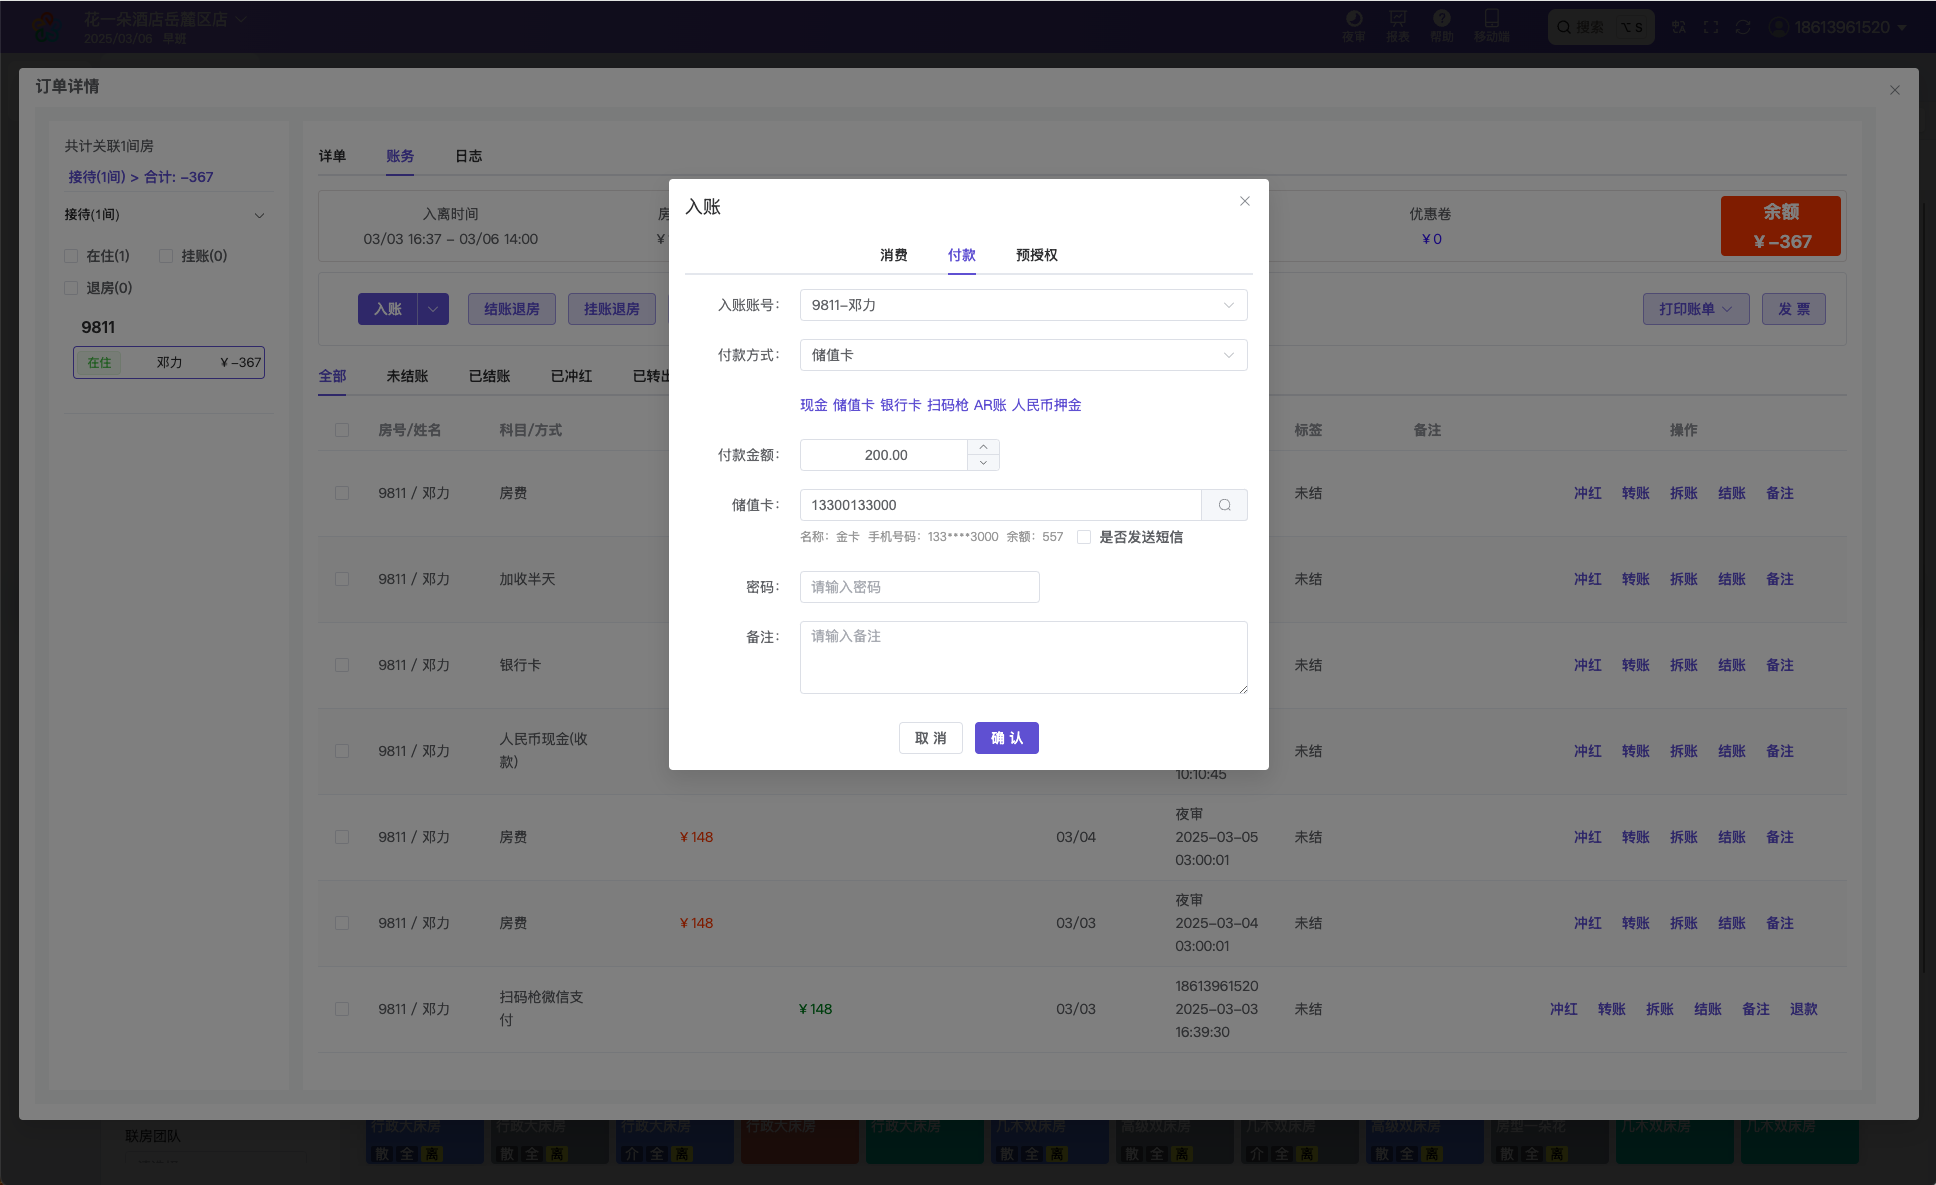Image resolution: width=1936 pixels, height=1185 pixels.
Task: Collapse the 接待(1间) expander
Action: point(259,215)
